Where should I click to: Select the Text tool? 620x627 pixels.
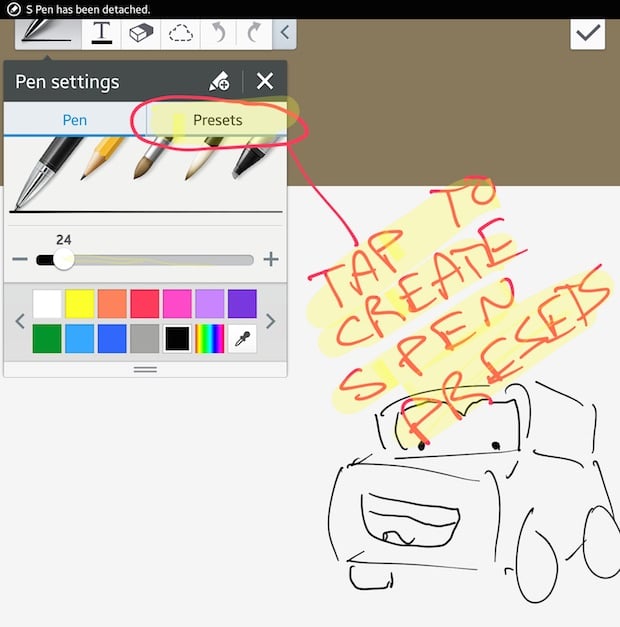(101, 32)
